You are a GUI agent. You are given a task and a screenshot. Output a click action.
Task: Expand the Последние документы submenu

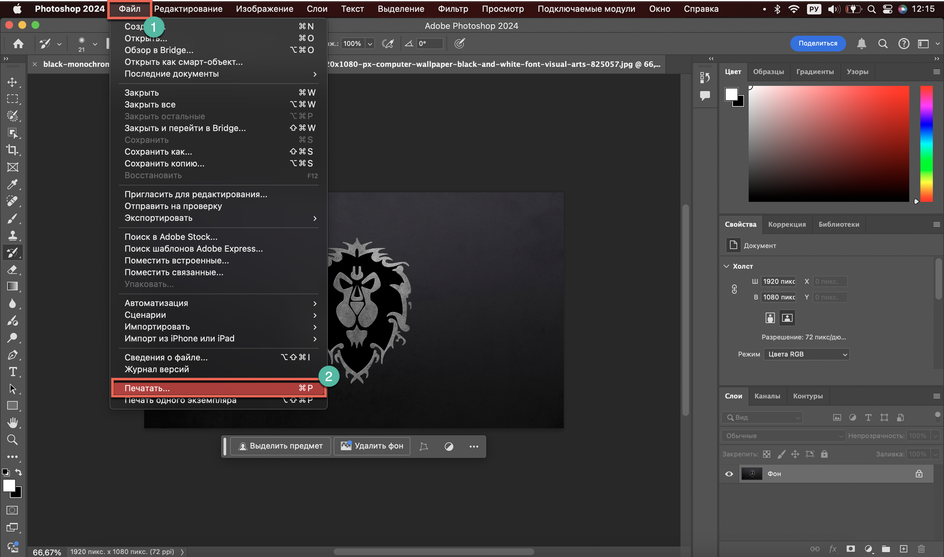point(220,73)
